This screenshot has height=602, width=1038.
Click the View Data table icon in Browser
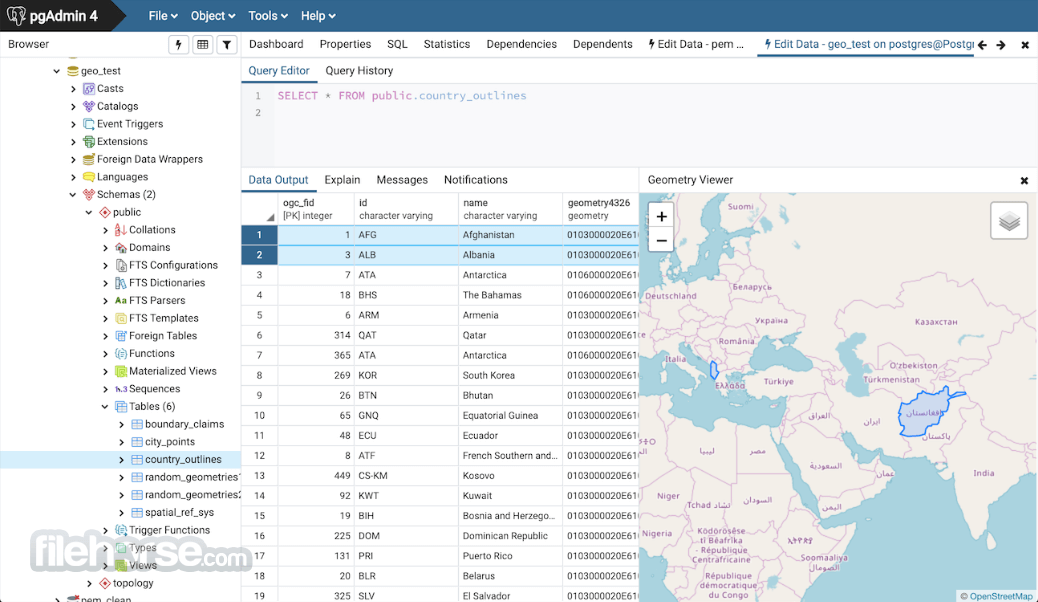pyautogui.click(x=203, y=44)
